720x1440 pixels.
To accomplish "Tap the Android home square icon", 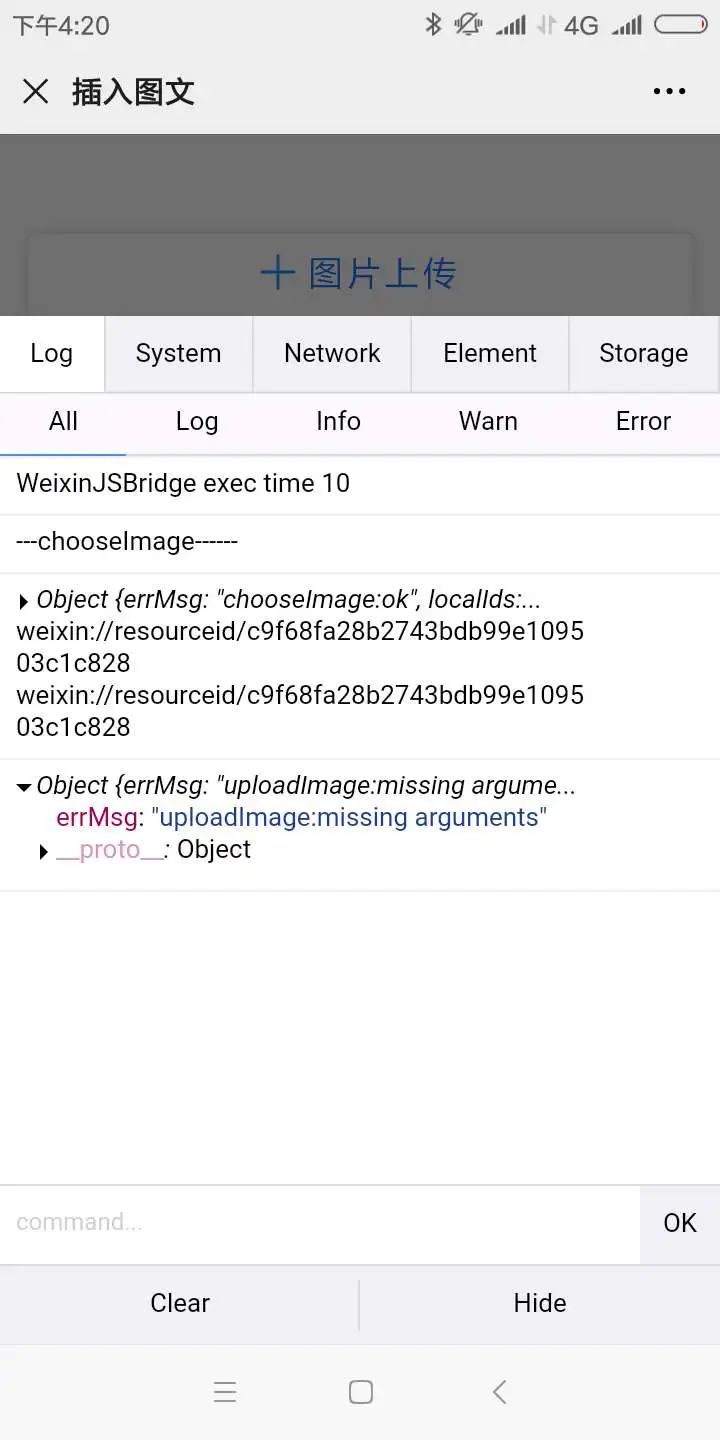I will click(x=361, y=1391).
